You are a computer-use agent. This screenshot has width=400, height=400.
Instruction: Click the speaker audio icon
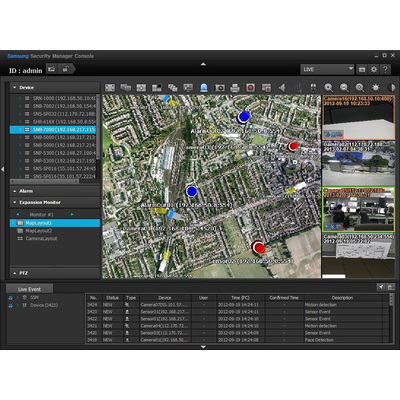pyautogui.click(x=282, y=88)
